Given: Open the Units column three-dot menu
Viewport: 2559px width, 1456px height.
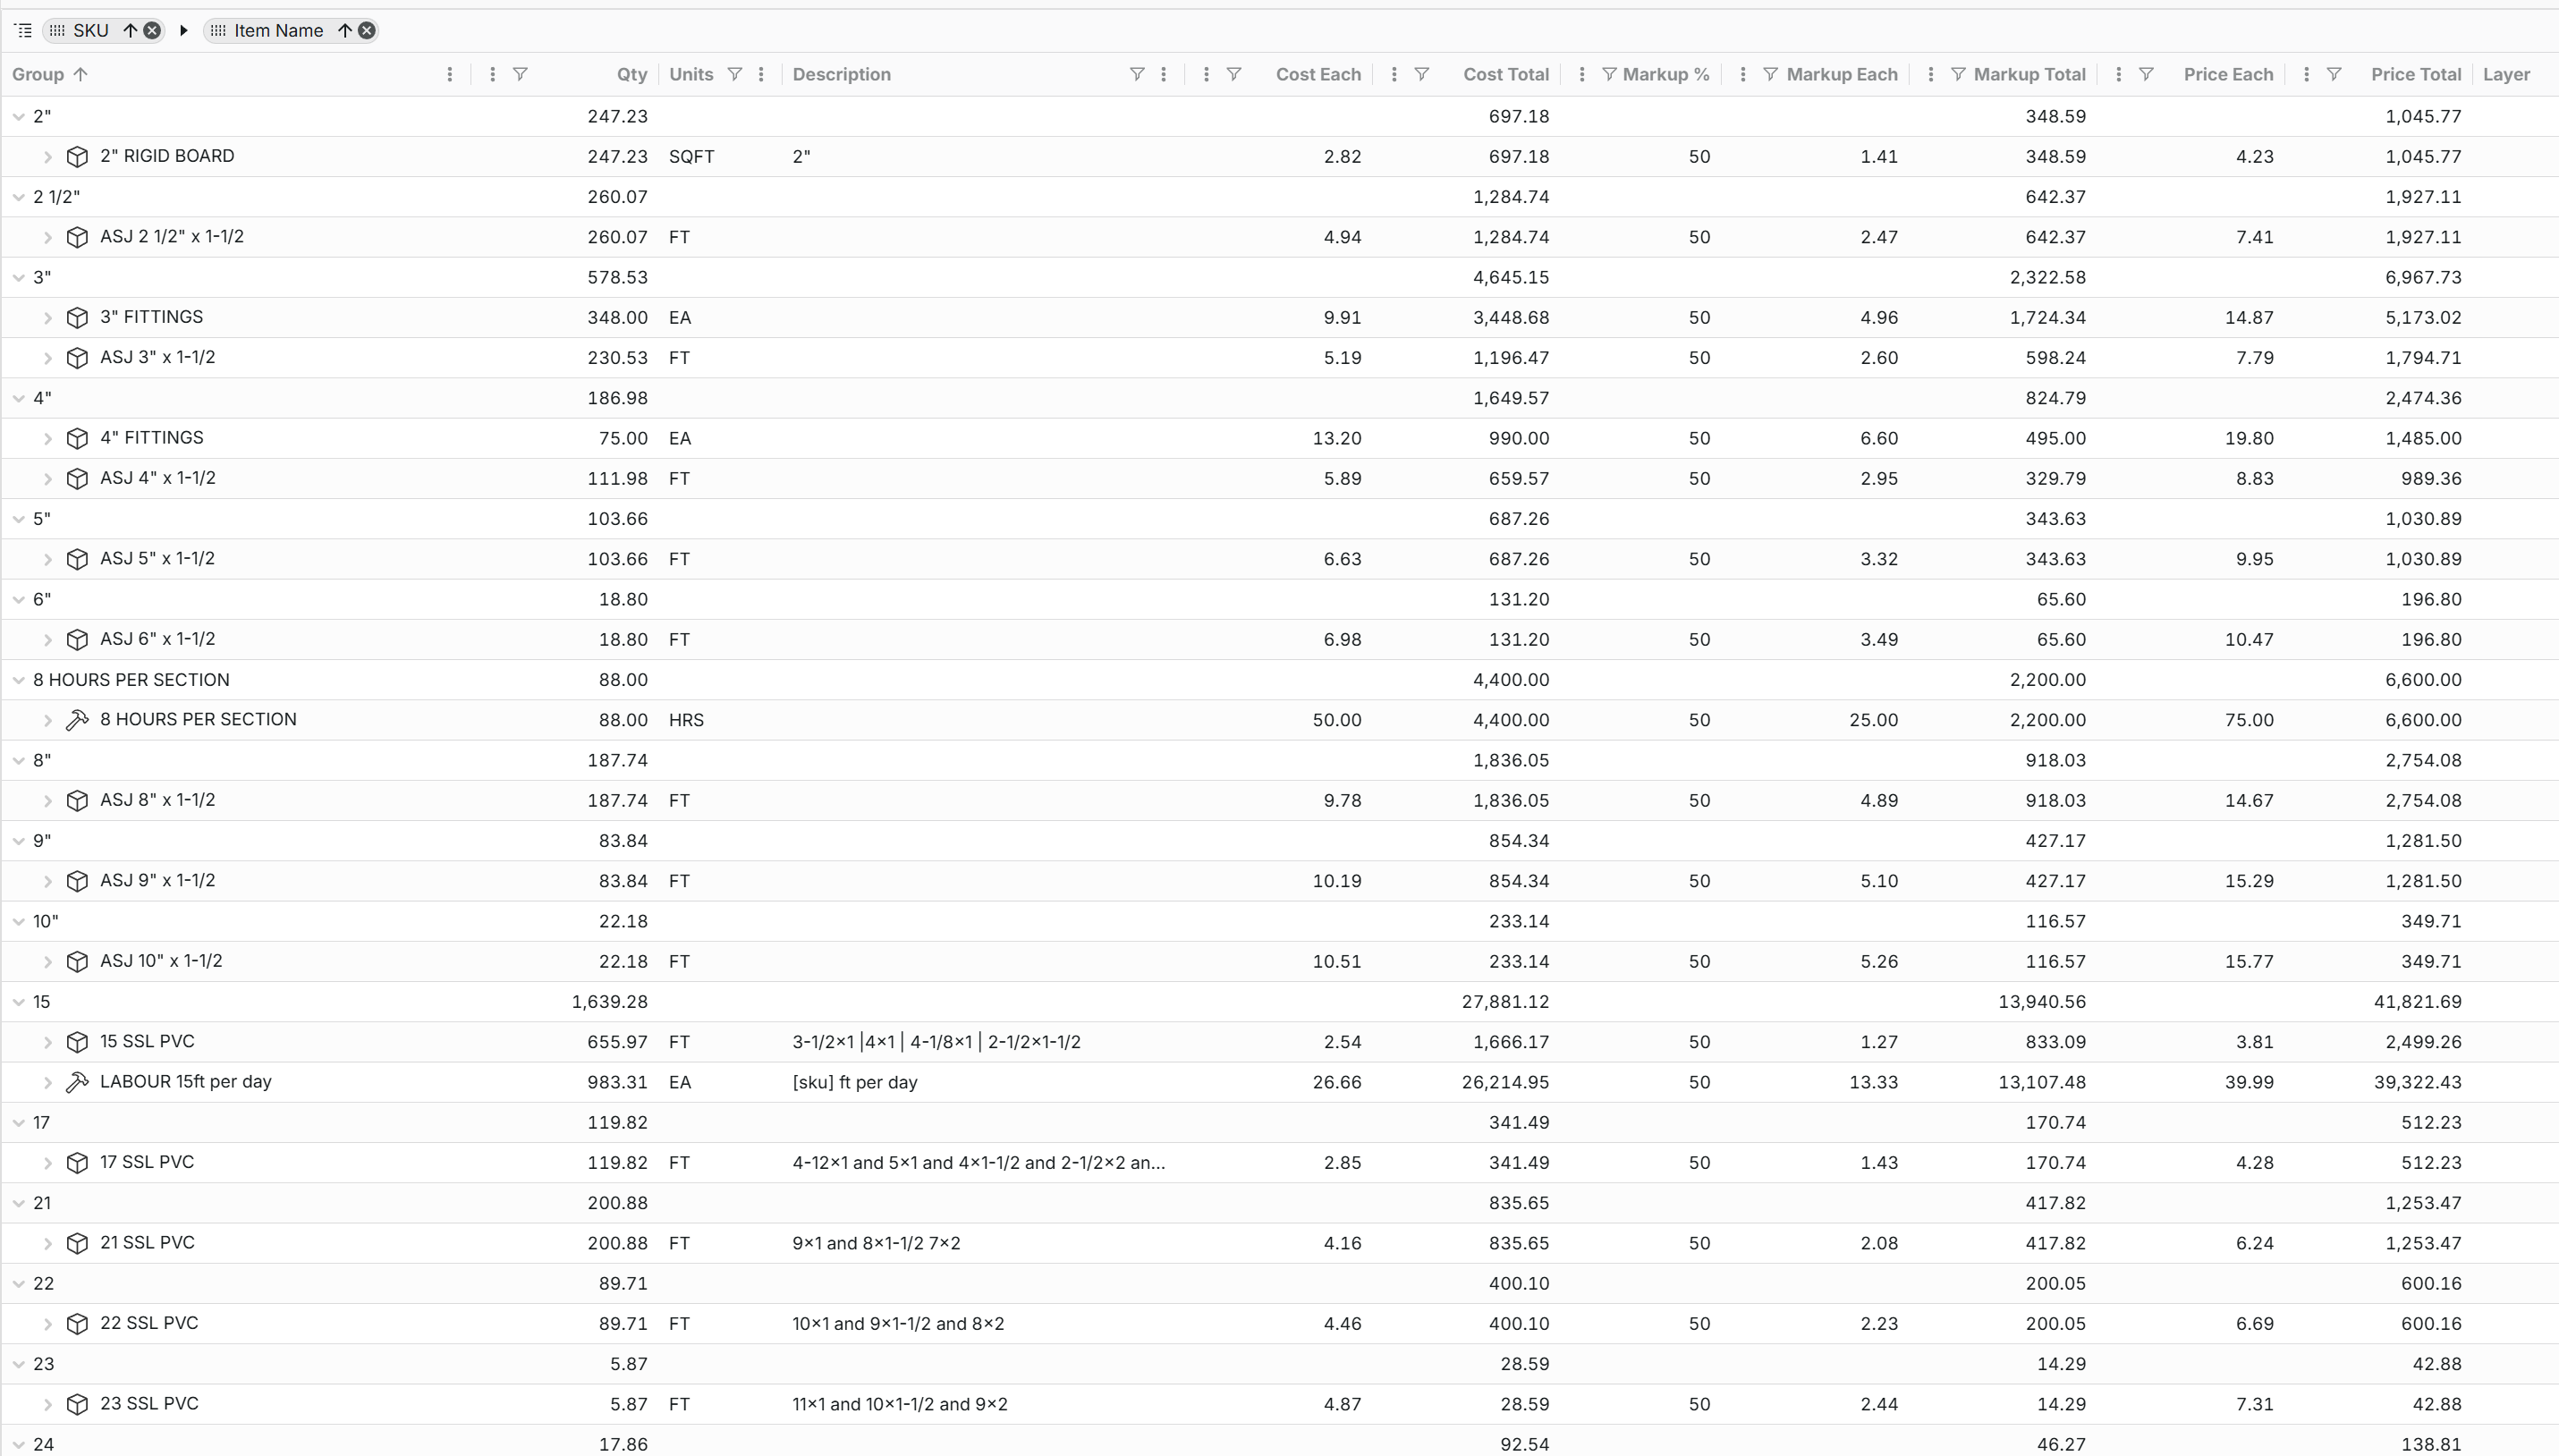Looking at the screenshot, I should pos(761,74).
